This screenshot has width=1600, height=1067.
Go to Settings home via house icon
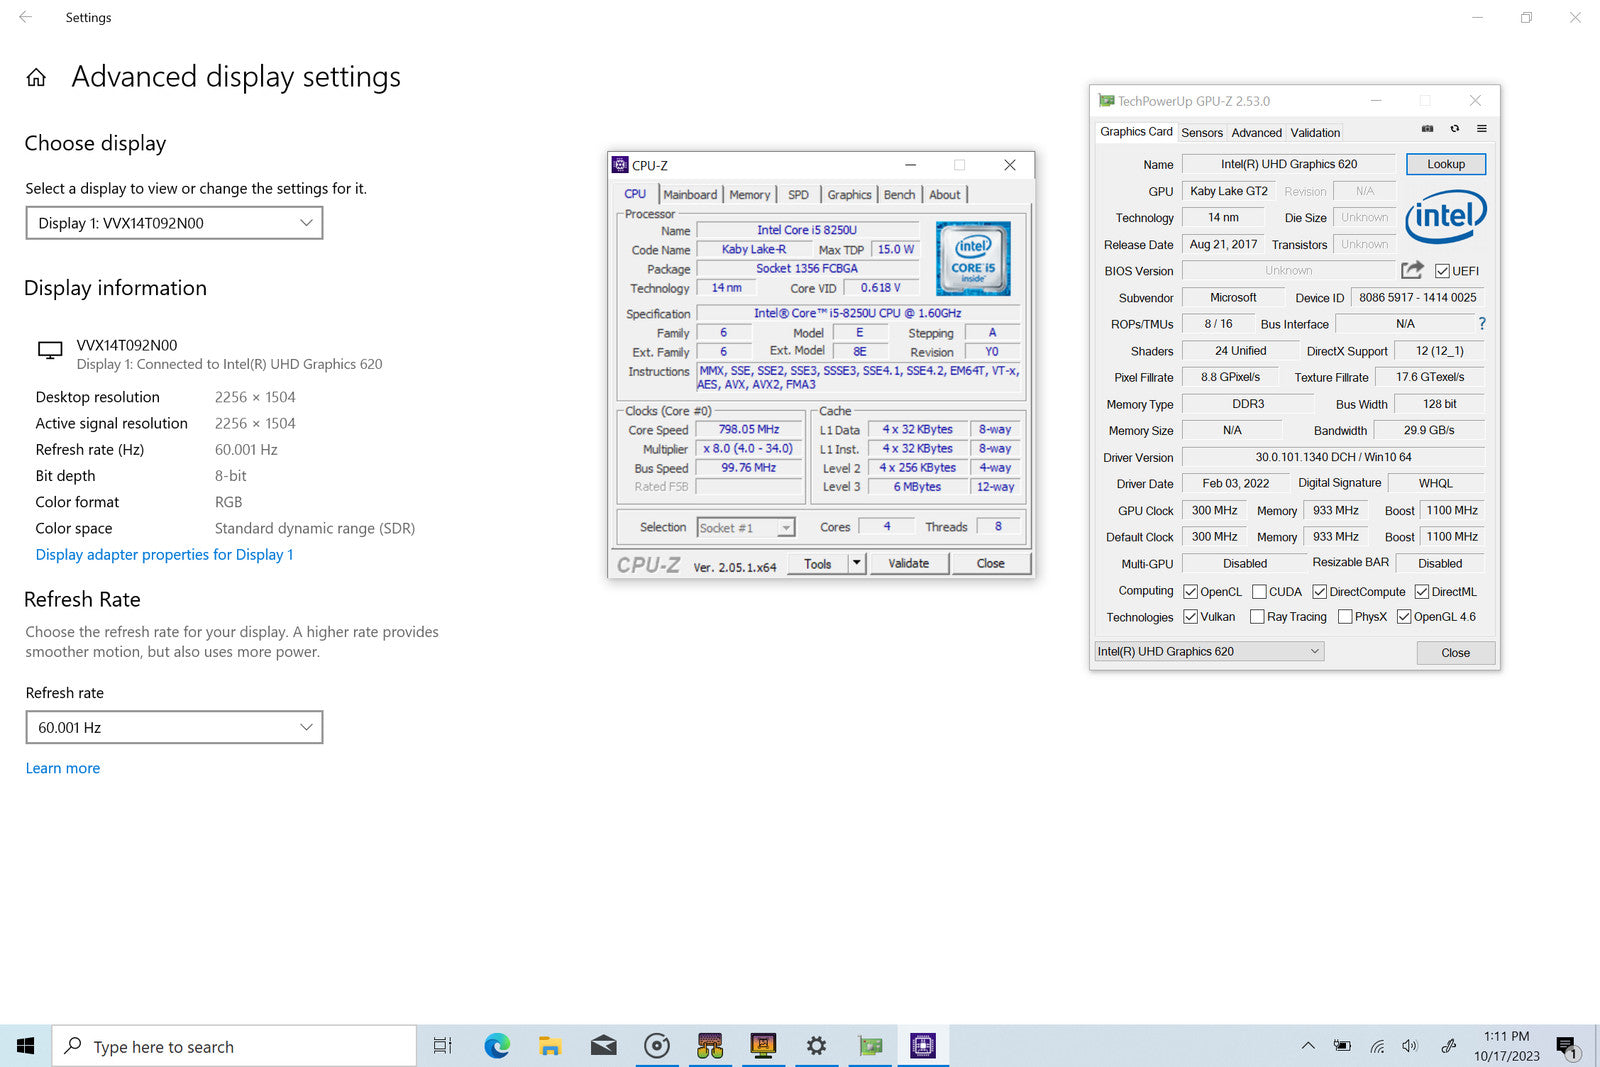pyautogui.click(x=36, y=78)
